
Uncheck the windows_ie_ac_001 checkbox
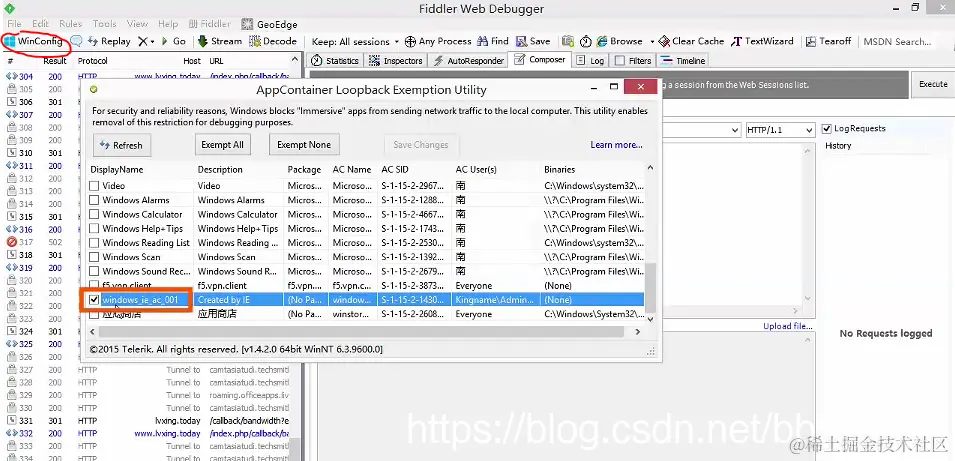(x=94, y=300)
